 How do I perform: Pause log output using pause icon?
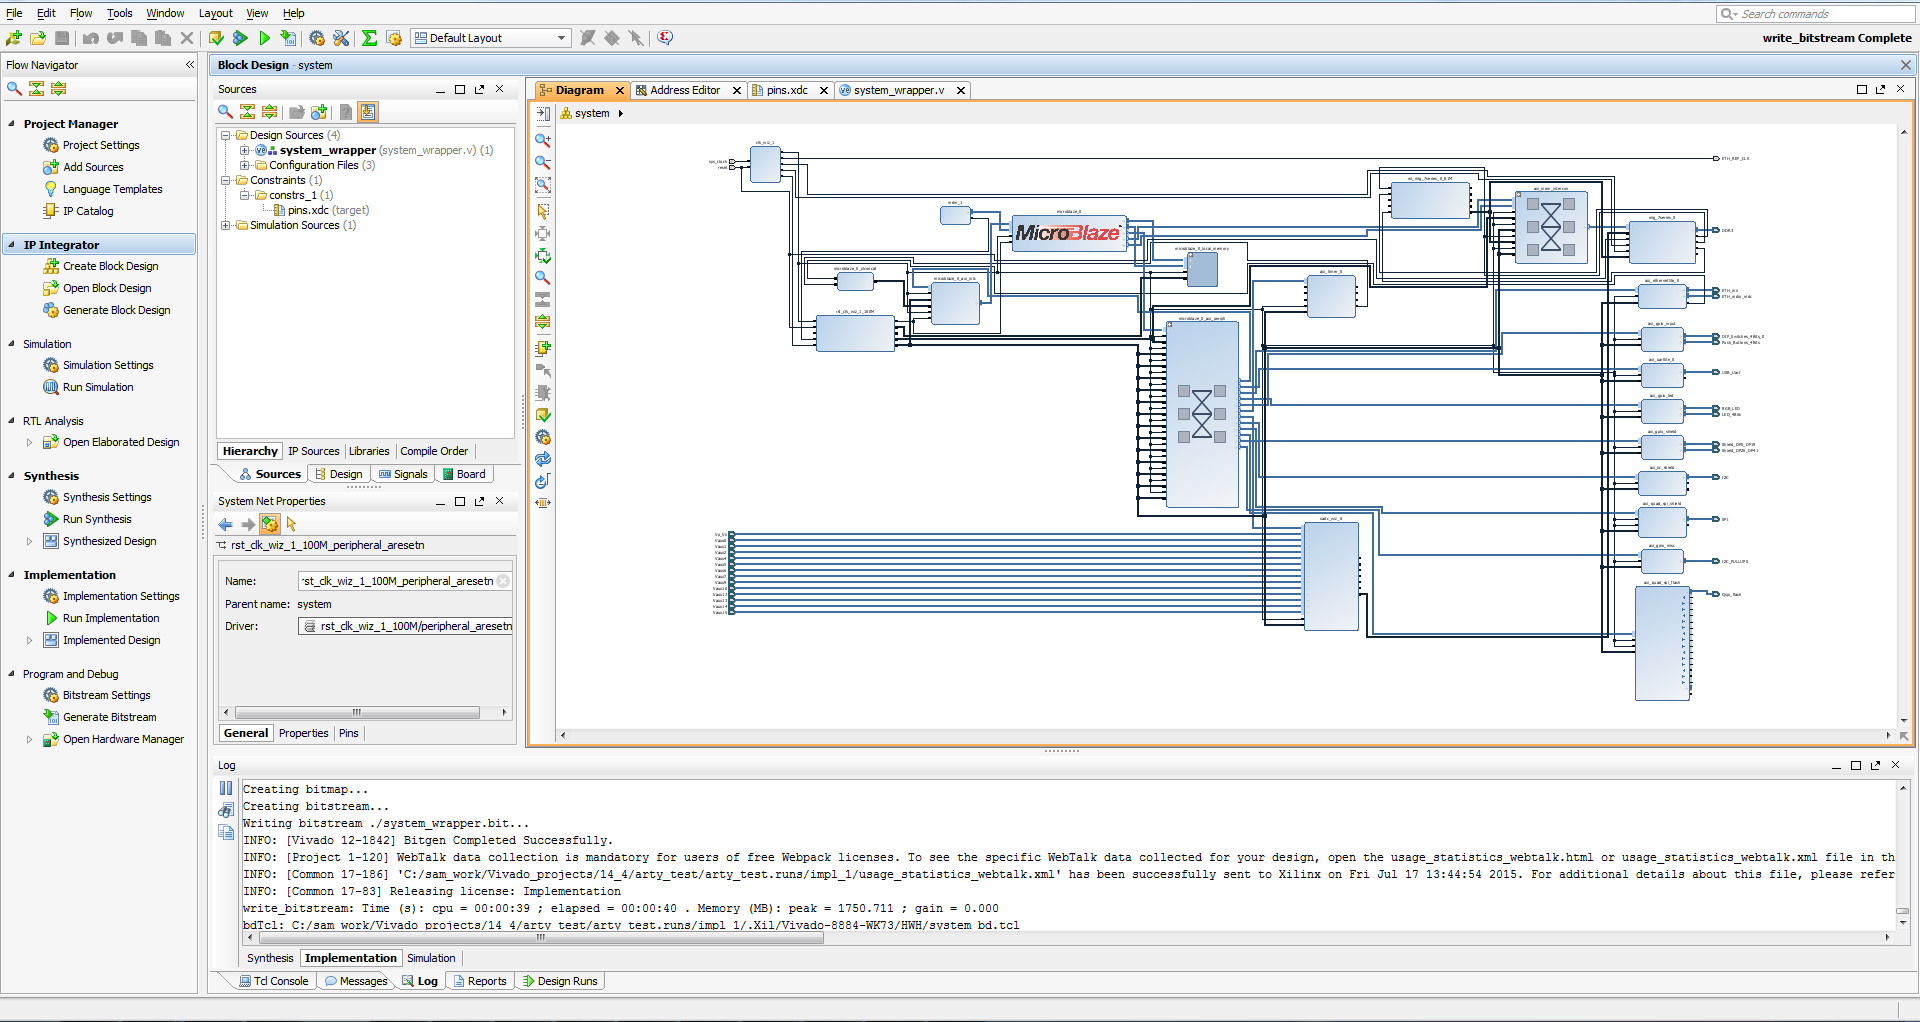[x=226, y=788]
